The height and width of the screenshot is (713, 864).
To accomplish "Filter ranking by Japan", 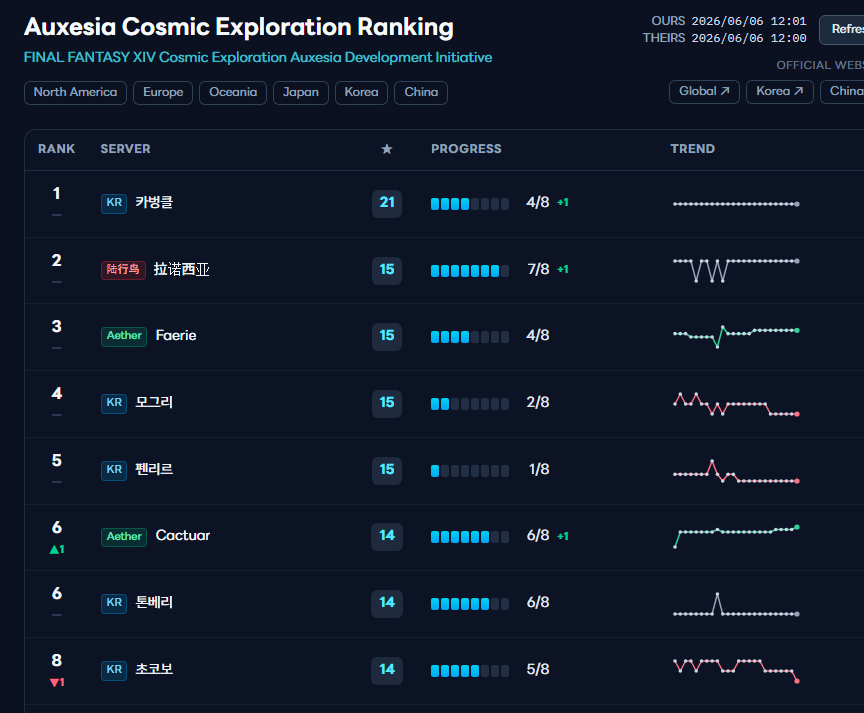I will tap(301, 93).
